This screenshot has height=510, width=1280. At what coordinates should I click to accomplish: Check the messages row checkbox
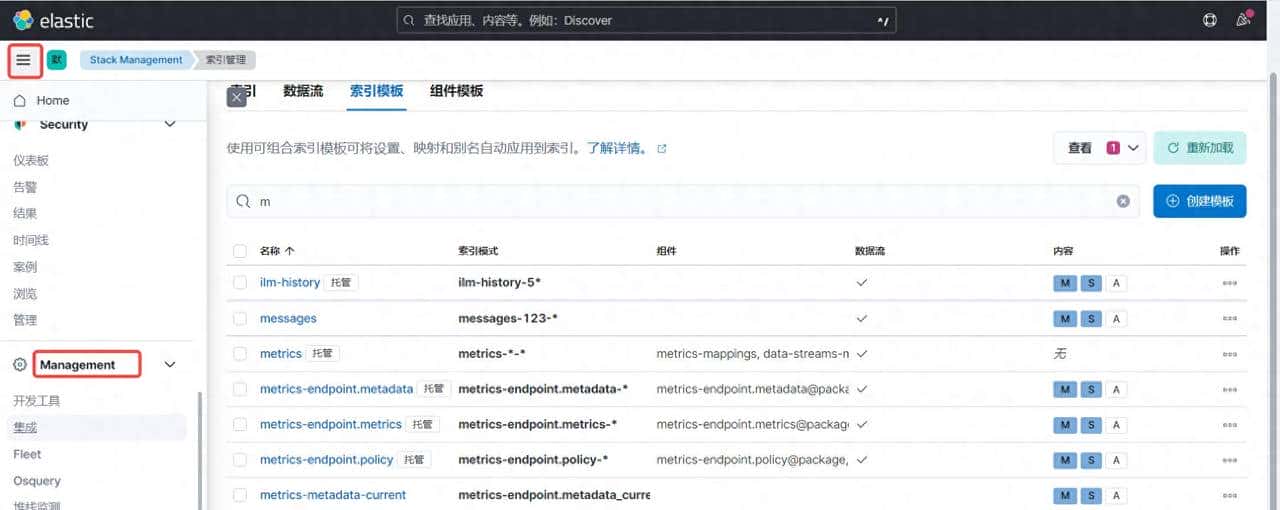[x=240, y=319]
